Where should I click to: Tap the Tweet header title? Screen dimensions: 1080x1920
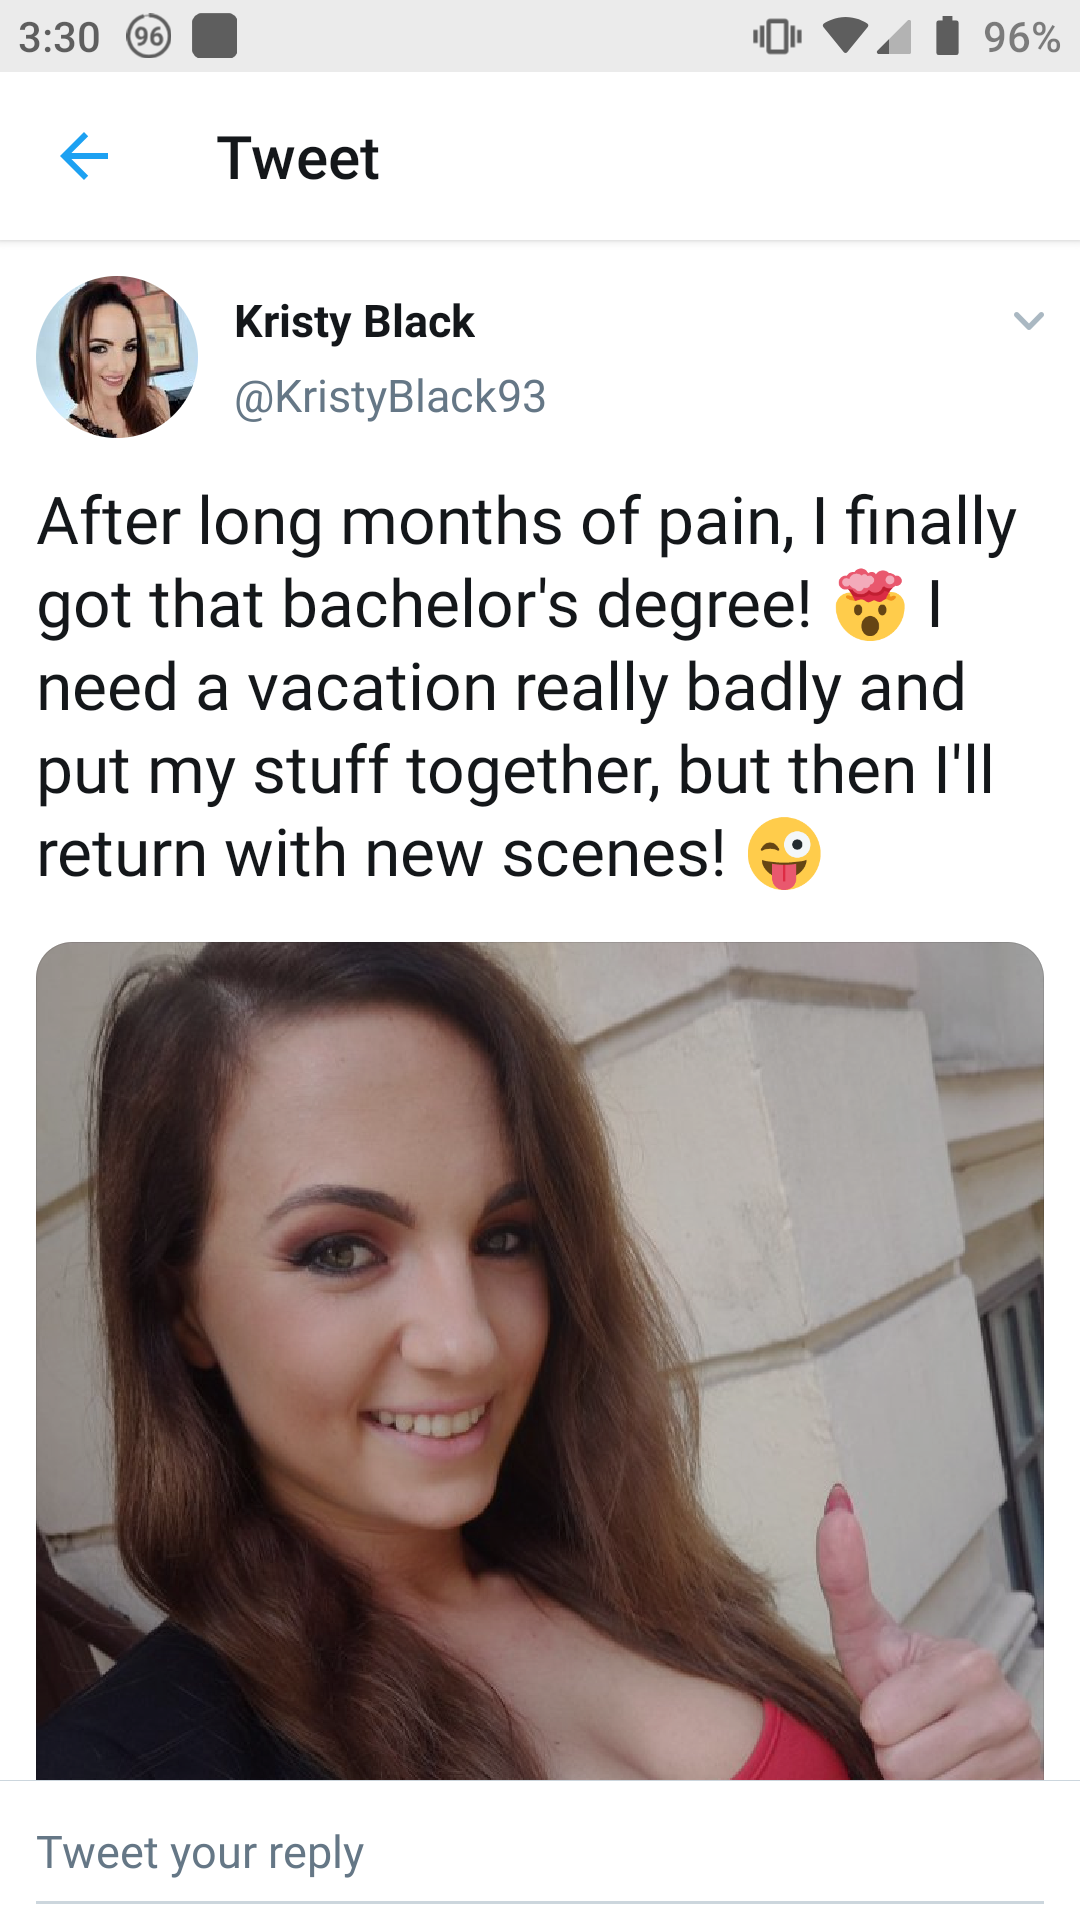point(298,158)
